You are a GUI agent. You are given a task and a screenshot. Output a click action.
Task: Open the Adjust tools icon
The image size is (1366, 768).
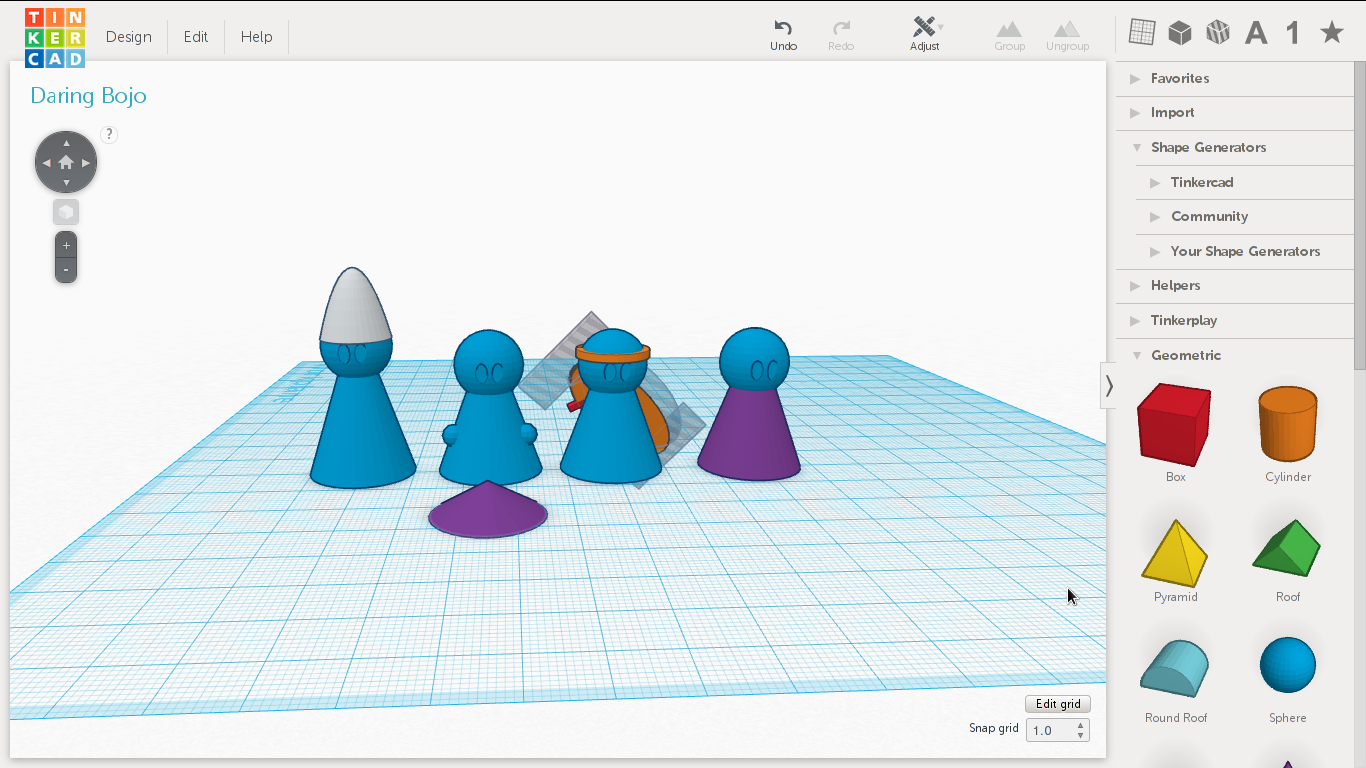point(925,27)
